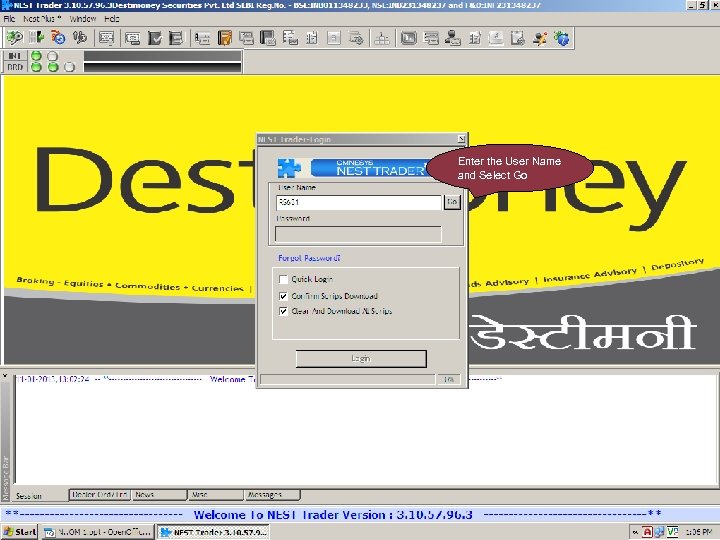Click the clipboard with gear toolbar icon
Screen dimensions: 720x540
click(x=518, y=38)
